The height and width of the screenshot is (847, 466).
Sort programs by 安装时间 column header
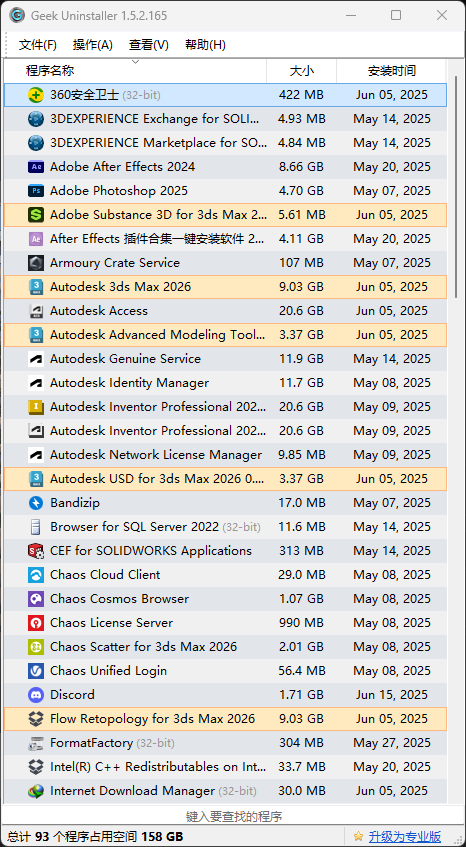tap(391, 71)
